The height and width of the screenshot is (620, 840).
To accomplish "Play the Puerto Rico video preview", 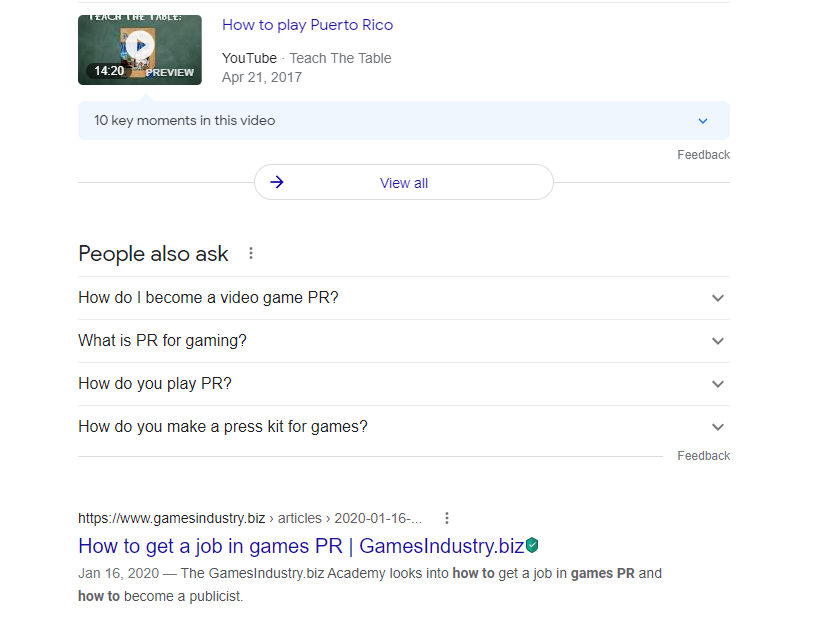I will 140,46.
